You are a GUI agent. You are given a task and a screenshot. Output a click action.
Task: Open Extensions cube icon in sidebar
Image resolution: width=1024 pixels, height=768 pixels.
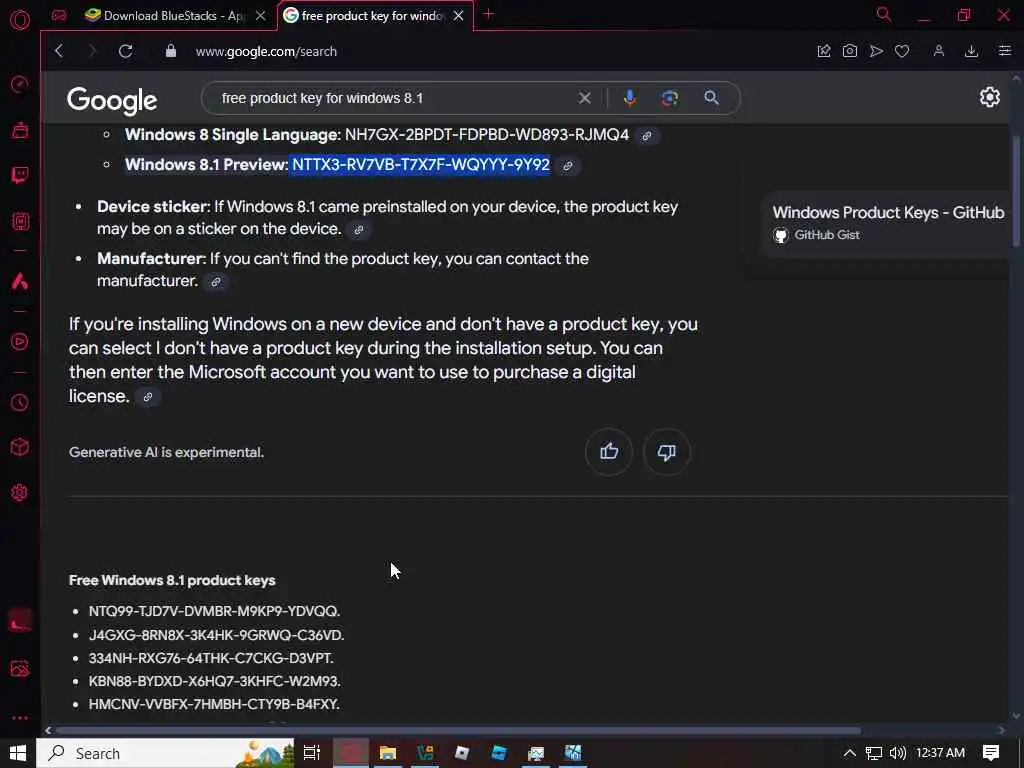[x=20, y=447]
